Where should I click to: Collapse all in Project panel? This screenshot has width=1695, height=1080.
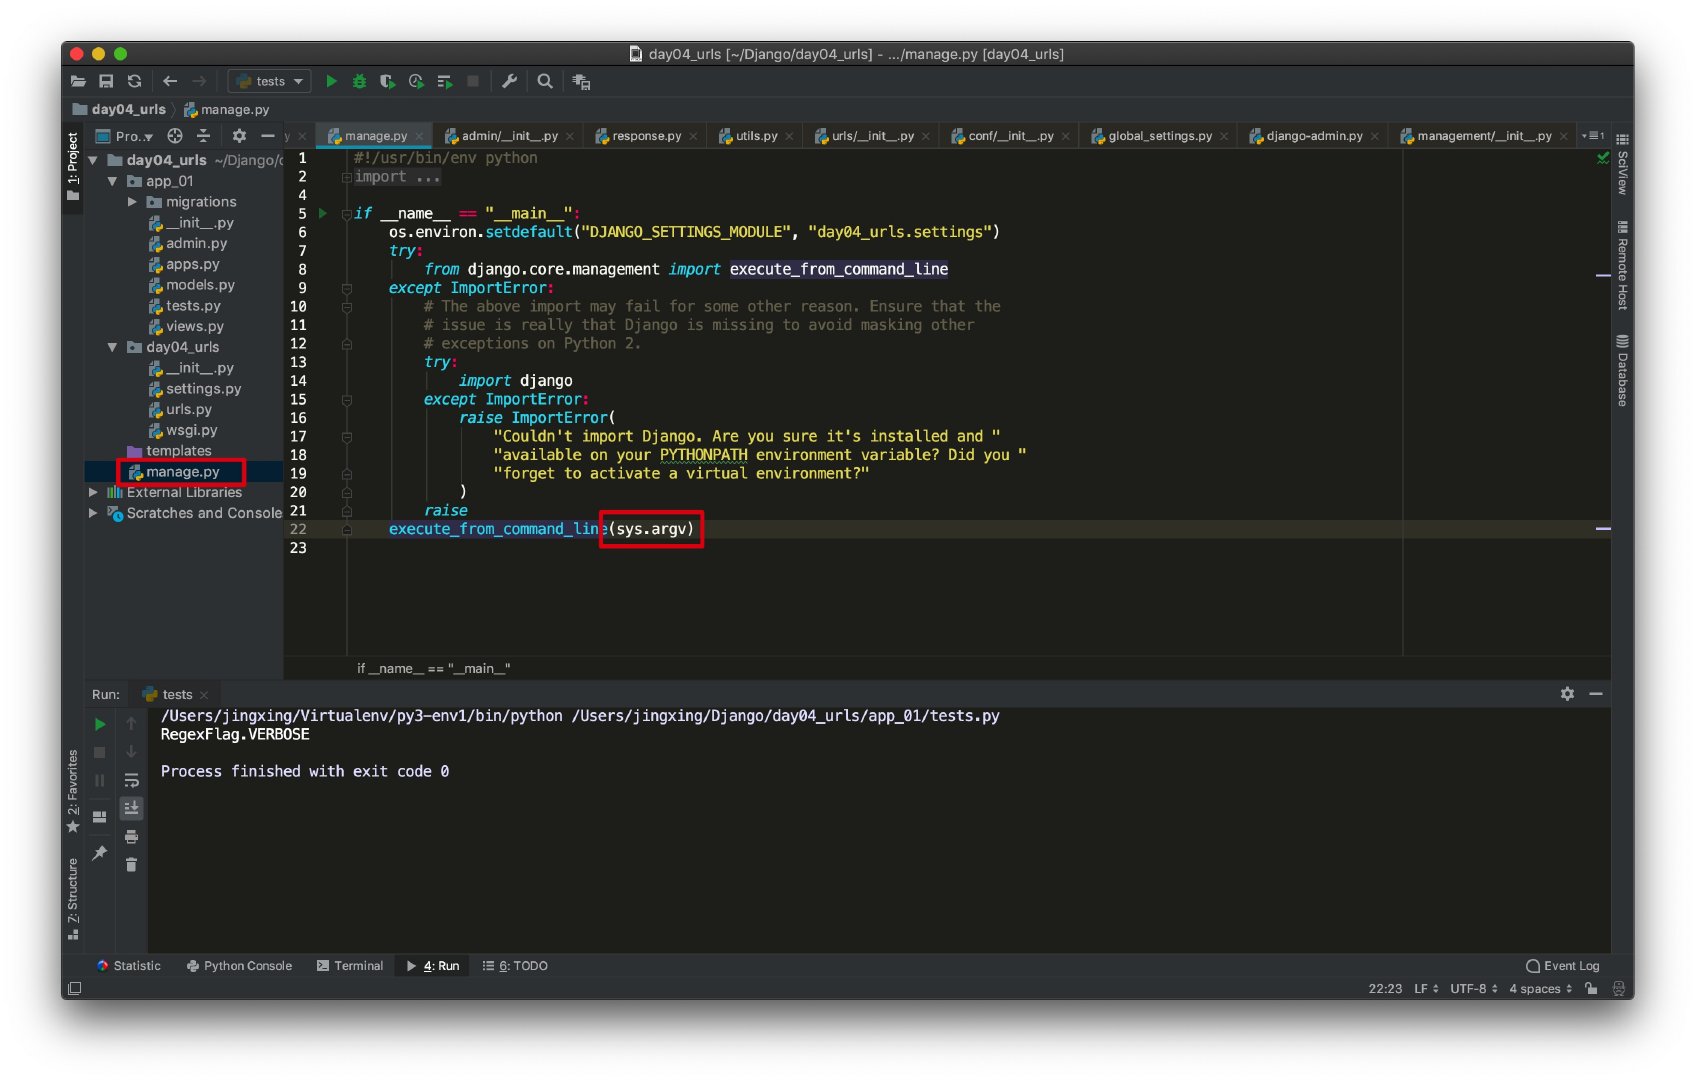[x=203, y=136]
